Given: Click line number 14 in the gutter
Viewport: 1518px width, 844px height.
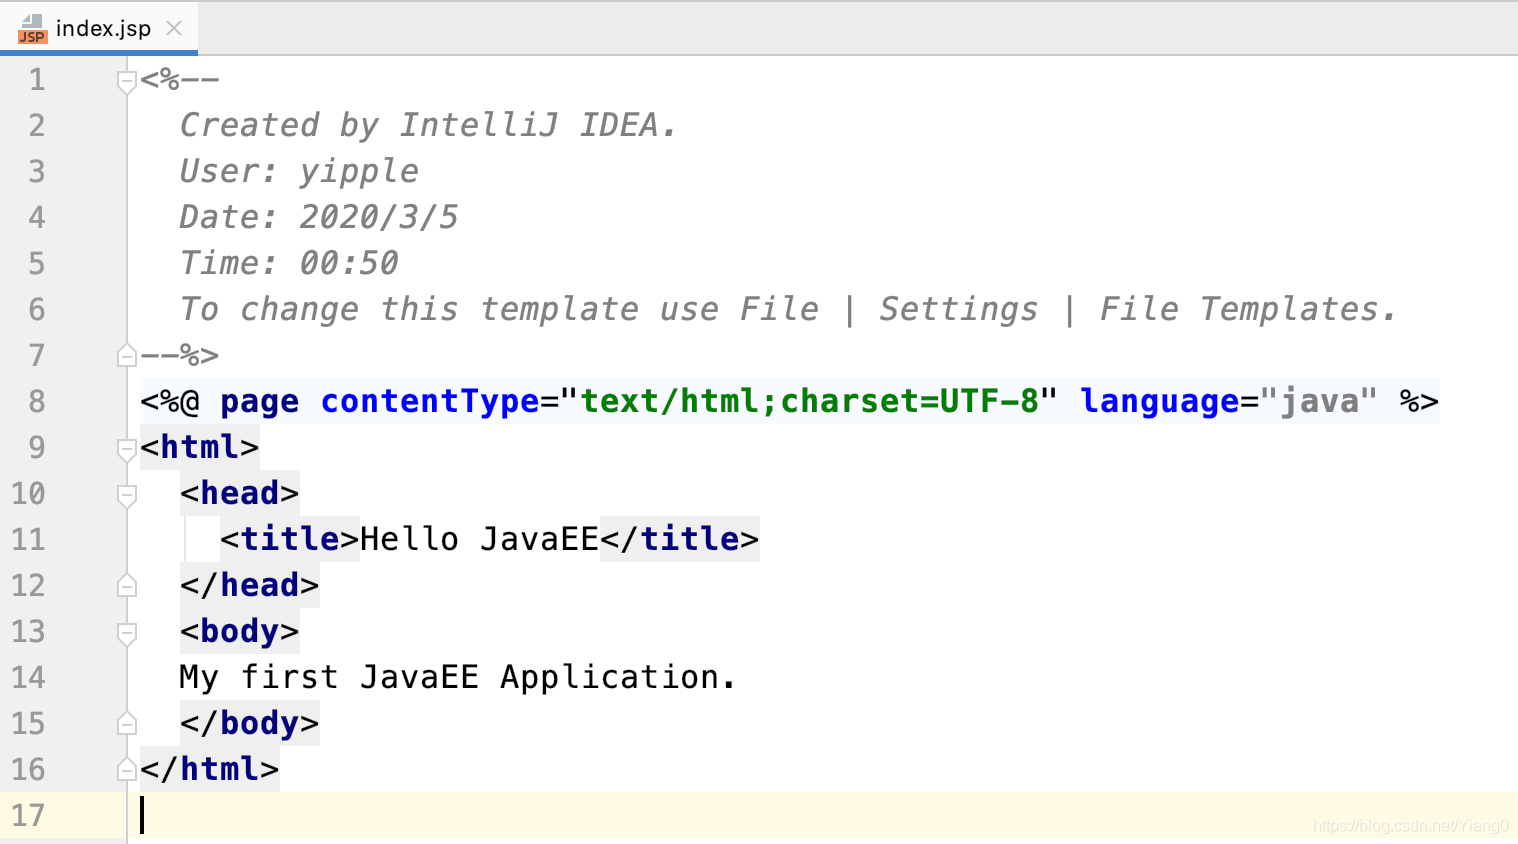Looking at the screenshot, I should [x=28, y=677].
